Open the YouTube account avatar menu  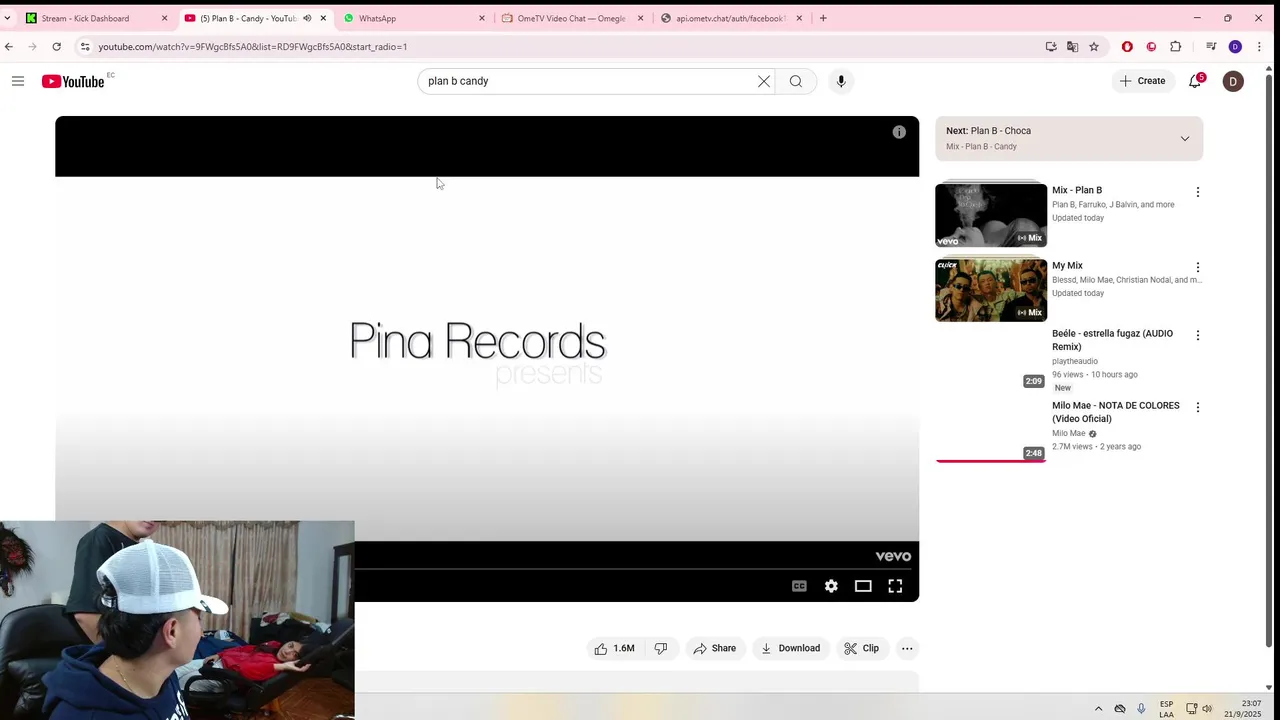click(x=1233, y=81)
